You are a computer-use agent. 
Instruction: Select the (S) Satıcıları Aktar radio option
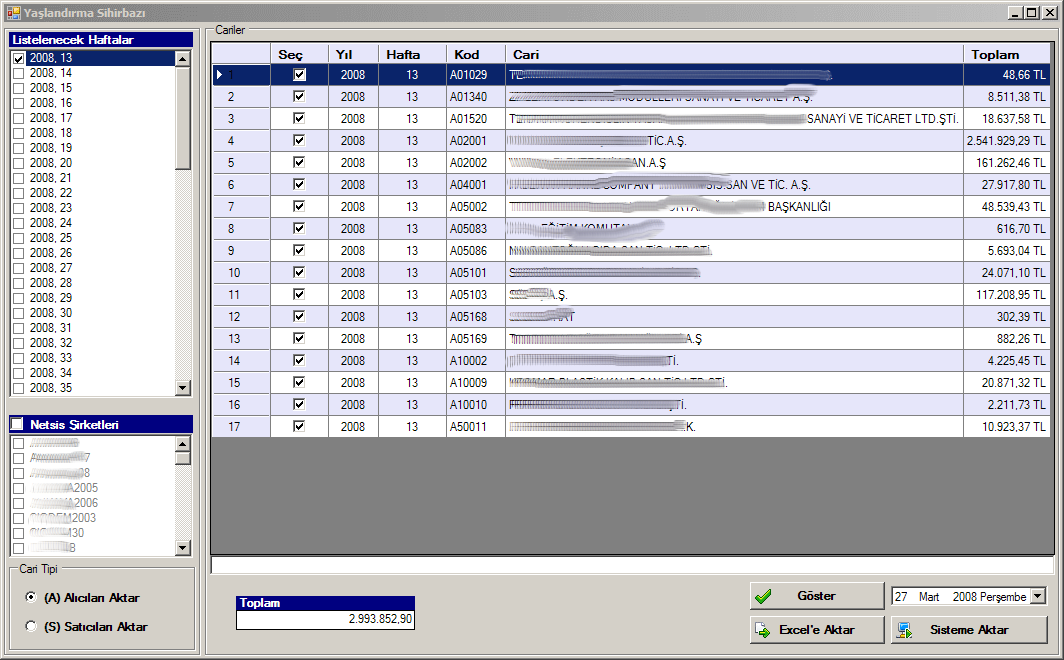(x=31, y=627)
